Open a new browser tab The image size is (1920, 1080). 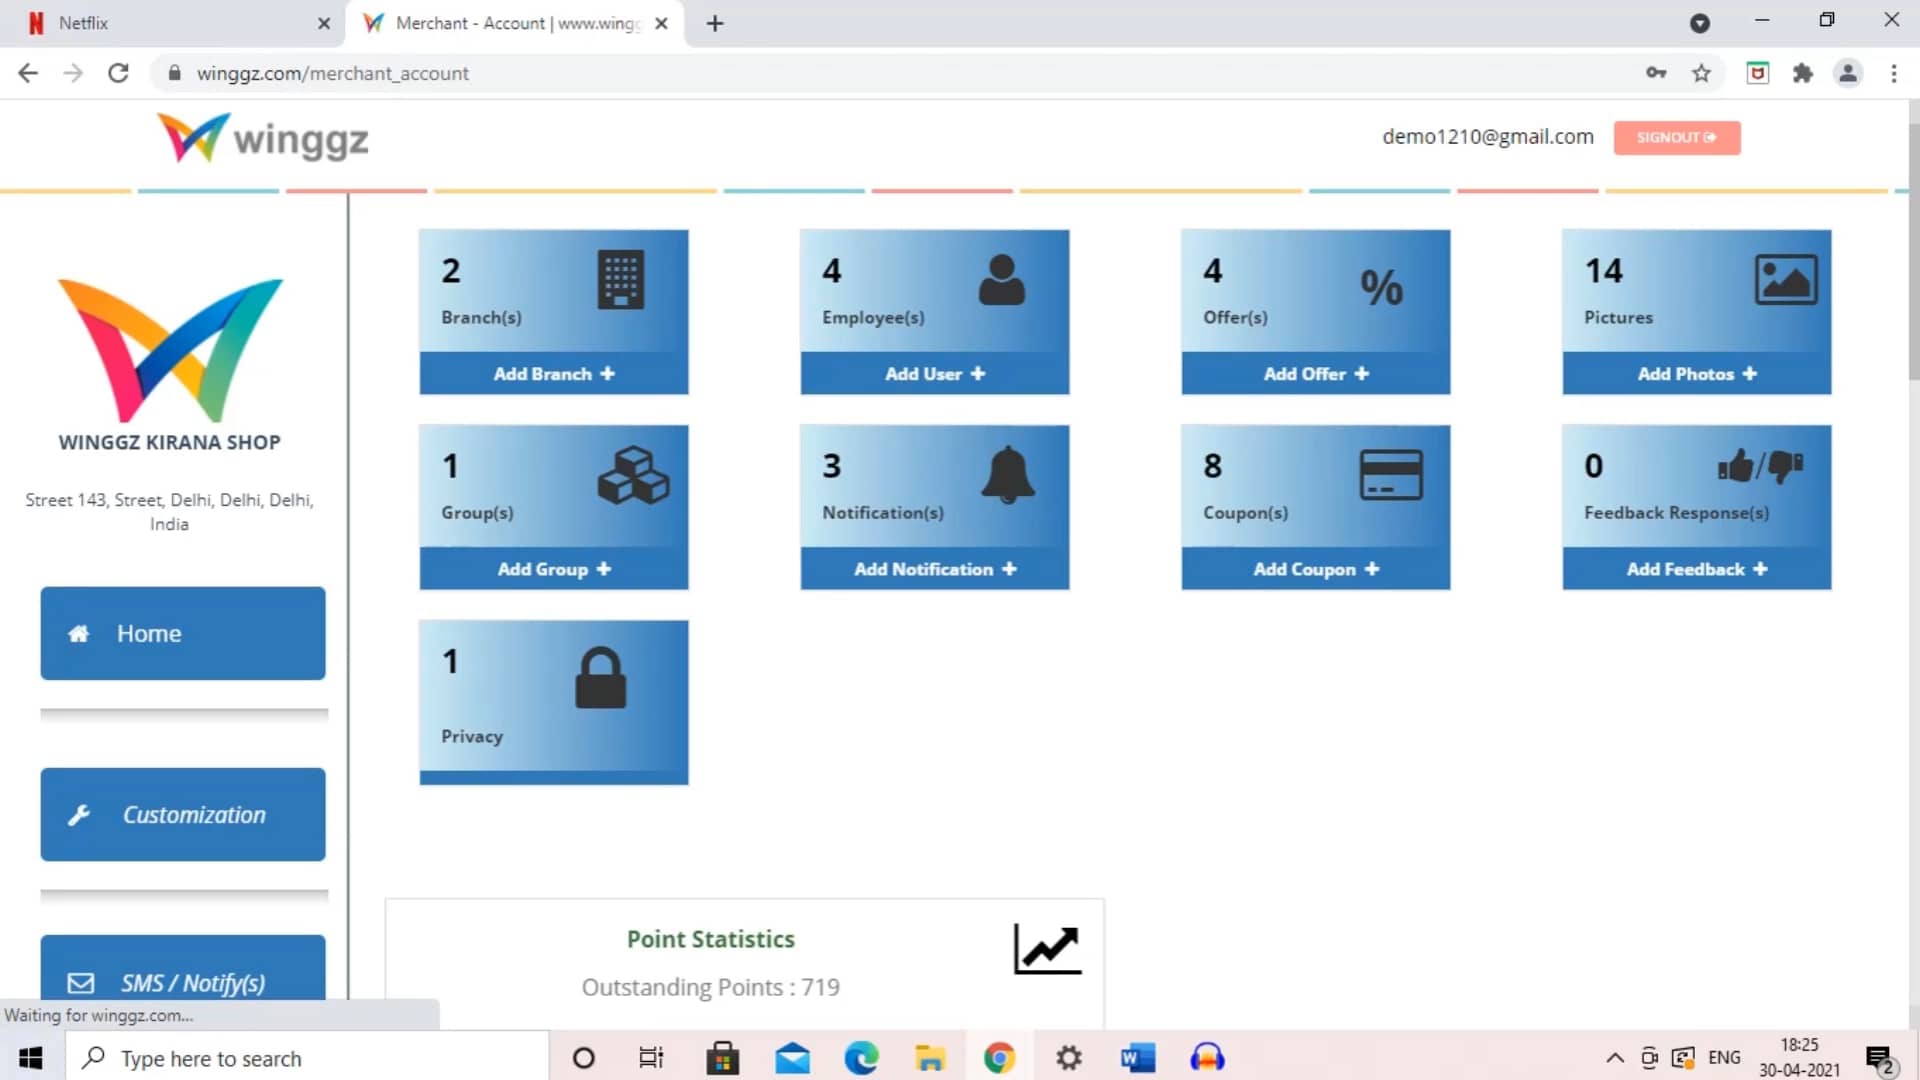715,23
